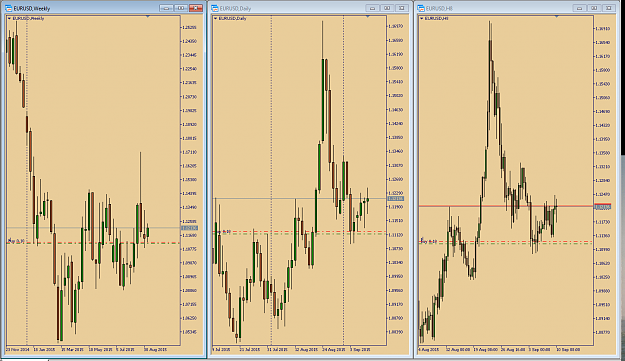The image size is (625, 361).
Task: Maximize the EURUSD,H8 chart window
Action: point(594,8)
